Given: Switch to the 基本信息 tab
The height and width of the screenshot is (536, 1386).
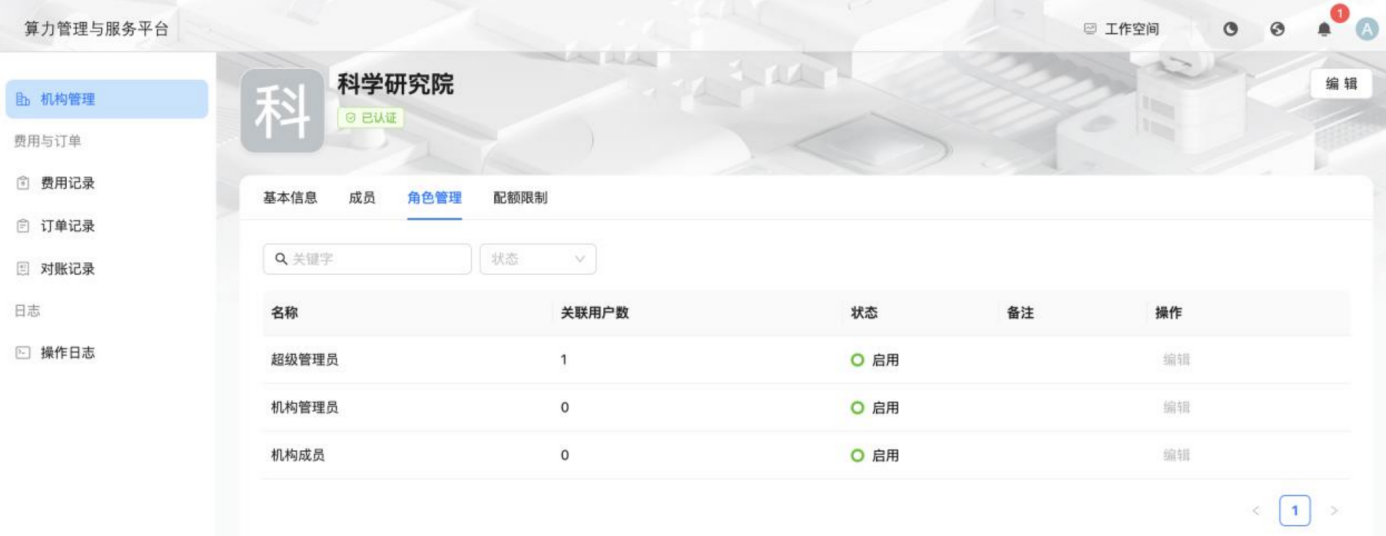Looking at the screenshot, I should [290, 198].
